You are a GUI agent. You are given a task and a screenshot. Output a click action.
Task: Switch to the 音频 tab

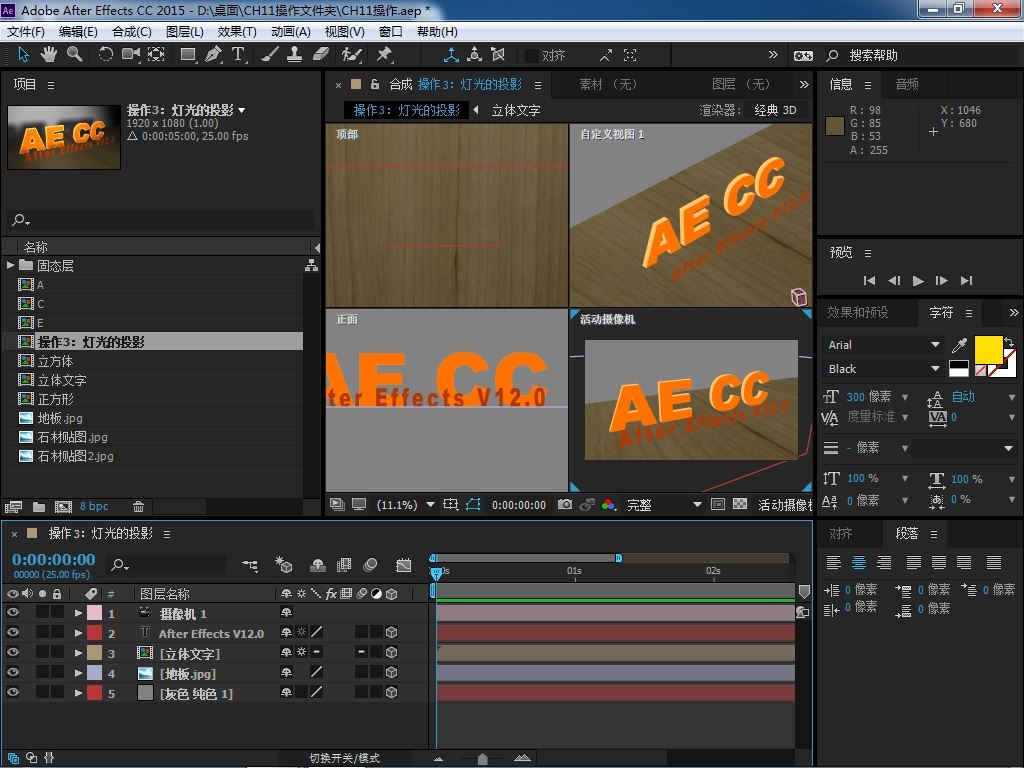coord(906,84)
